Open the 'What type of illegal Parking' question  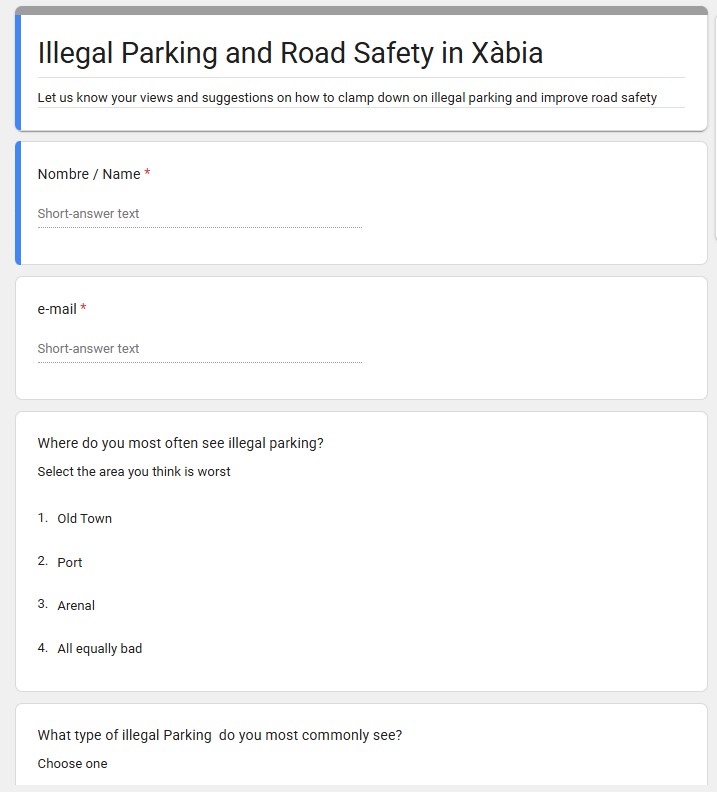click(x=220, y=735)
